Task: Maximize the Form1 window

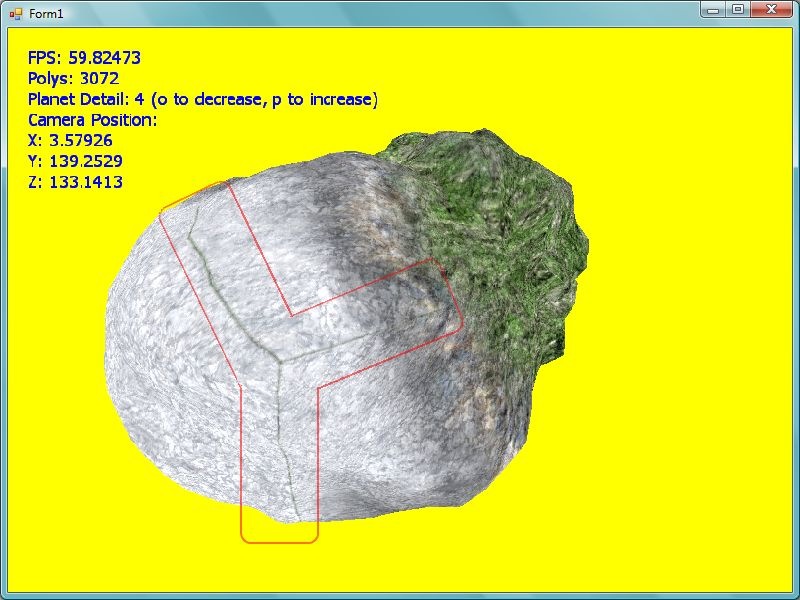Action: click(737, 10)
